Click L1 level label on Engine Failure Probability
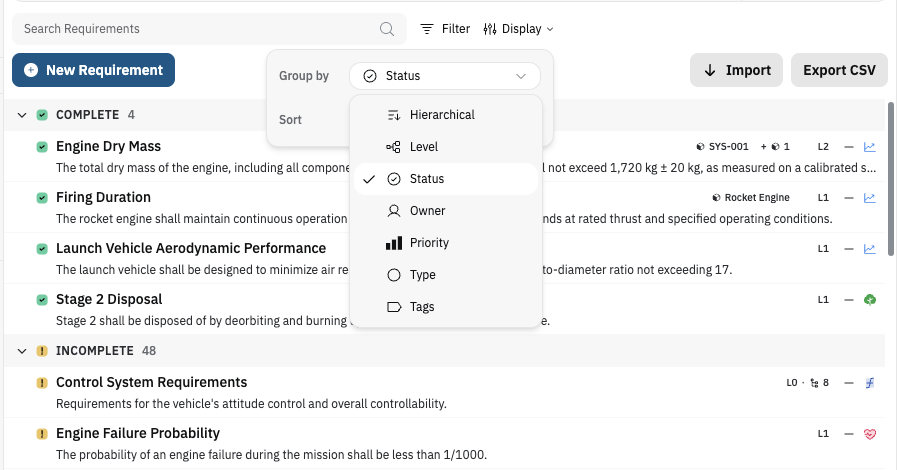Image resolution: width=897 pixels, height=470 pixels. (x=823, y=434)
